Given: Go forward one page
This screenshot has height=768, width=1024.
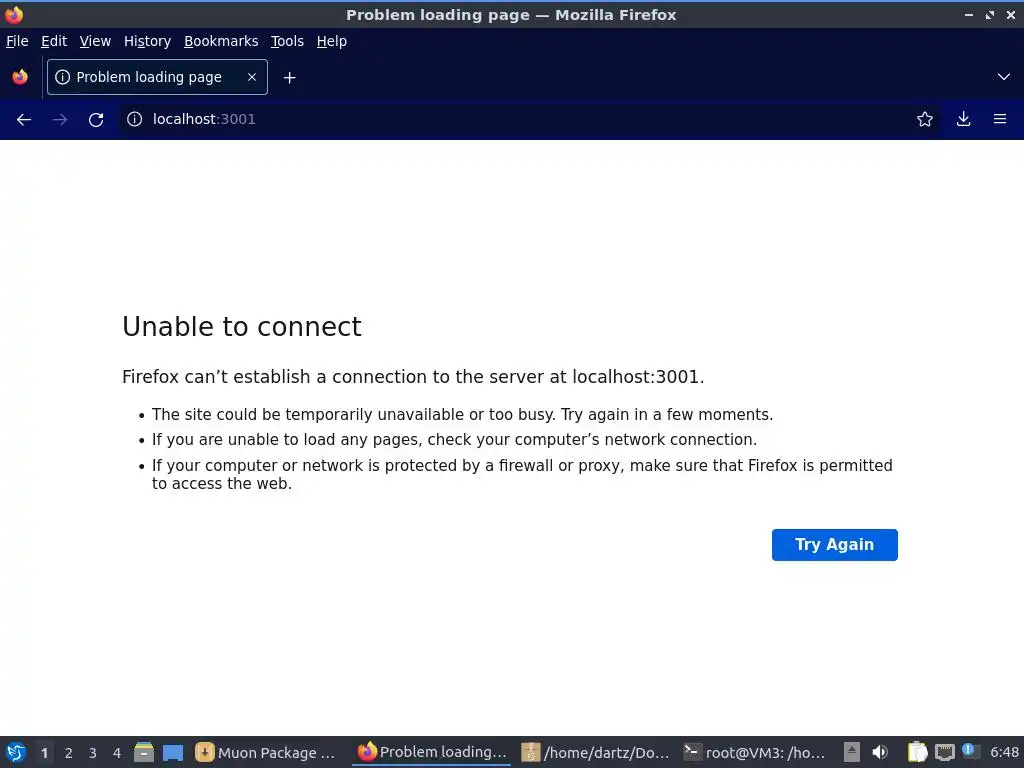Looking at the screenshot, I should [x=59, y=120].
